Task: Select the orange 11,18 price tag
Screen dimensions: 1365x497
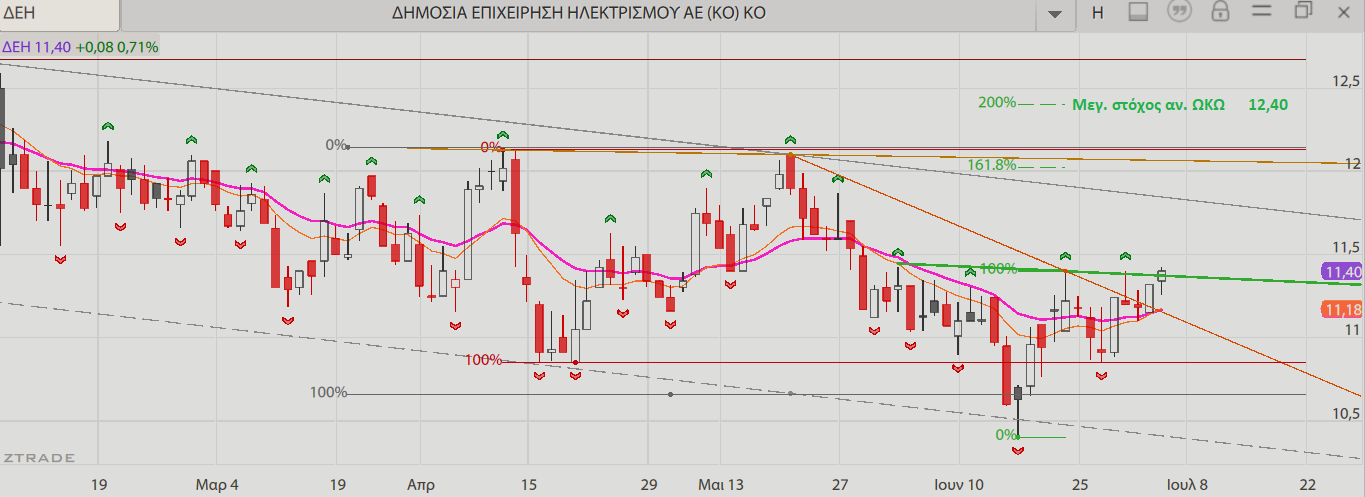Action: pyautogui.click(x=1342, y=310)
